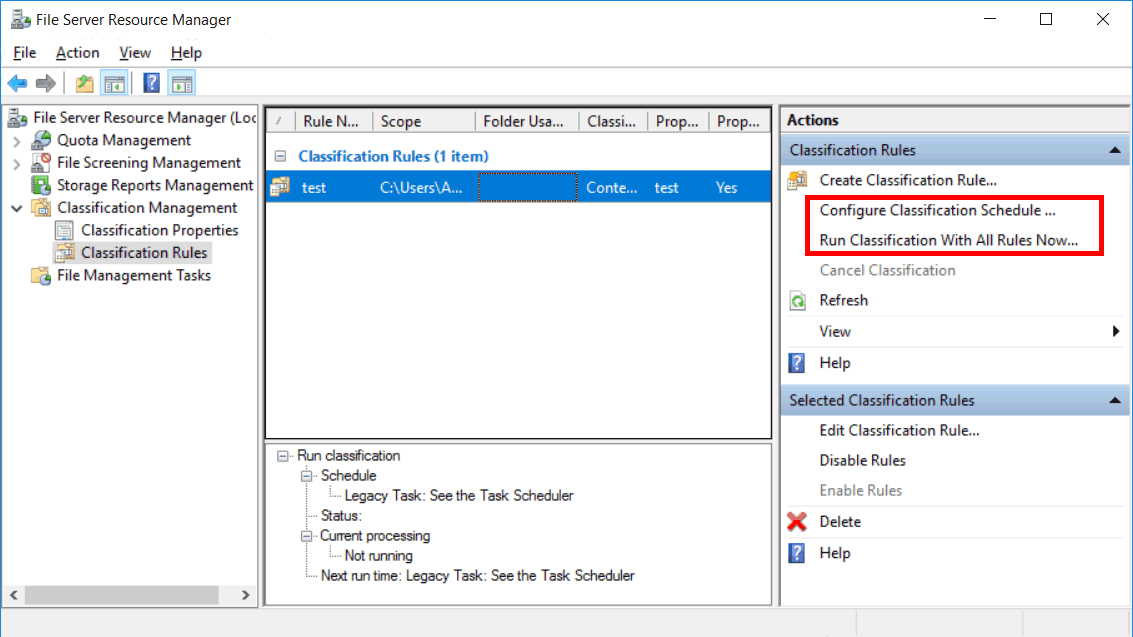
Task: Collapse the Classification Management node
Action: (x=17, y=209)
